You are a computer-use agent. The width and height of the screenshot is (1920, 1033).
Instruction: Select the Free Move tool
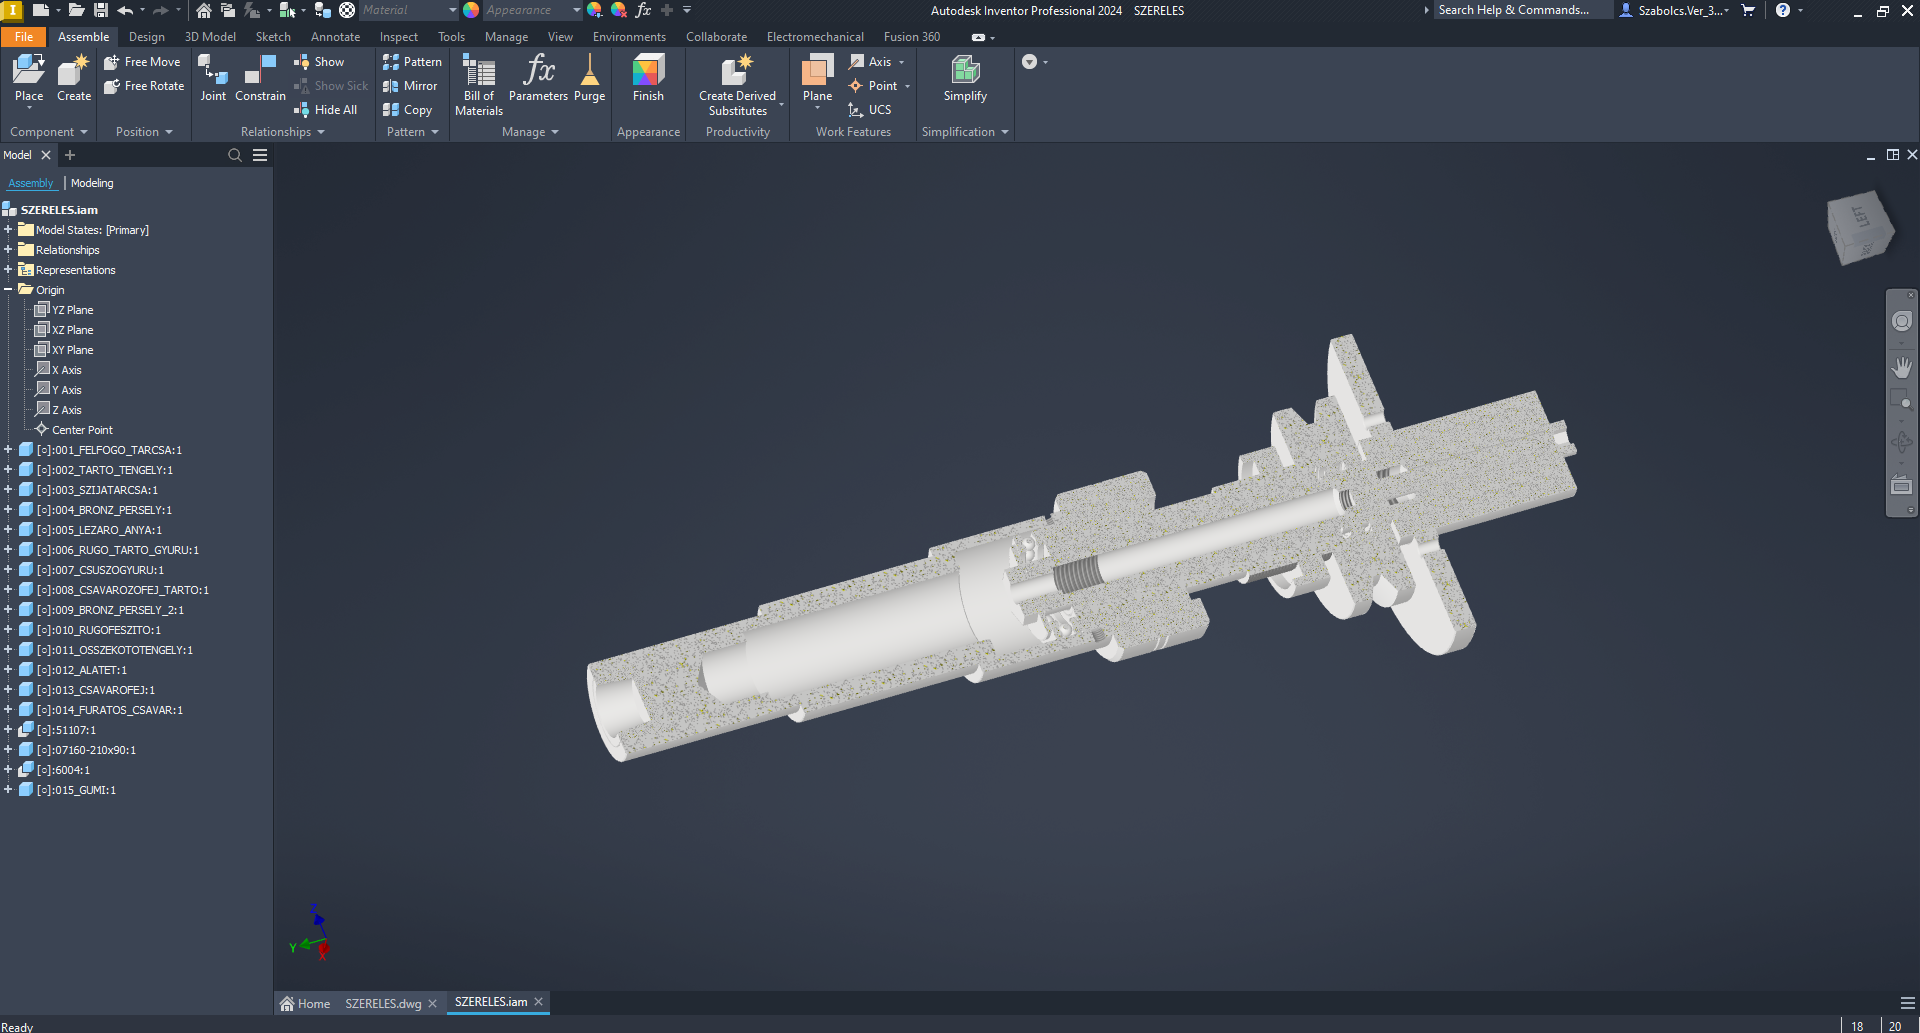[142, 62]
